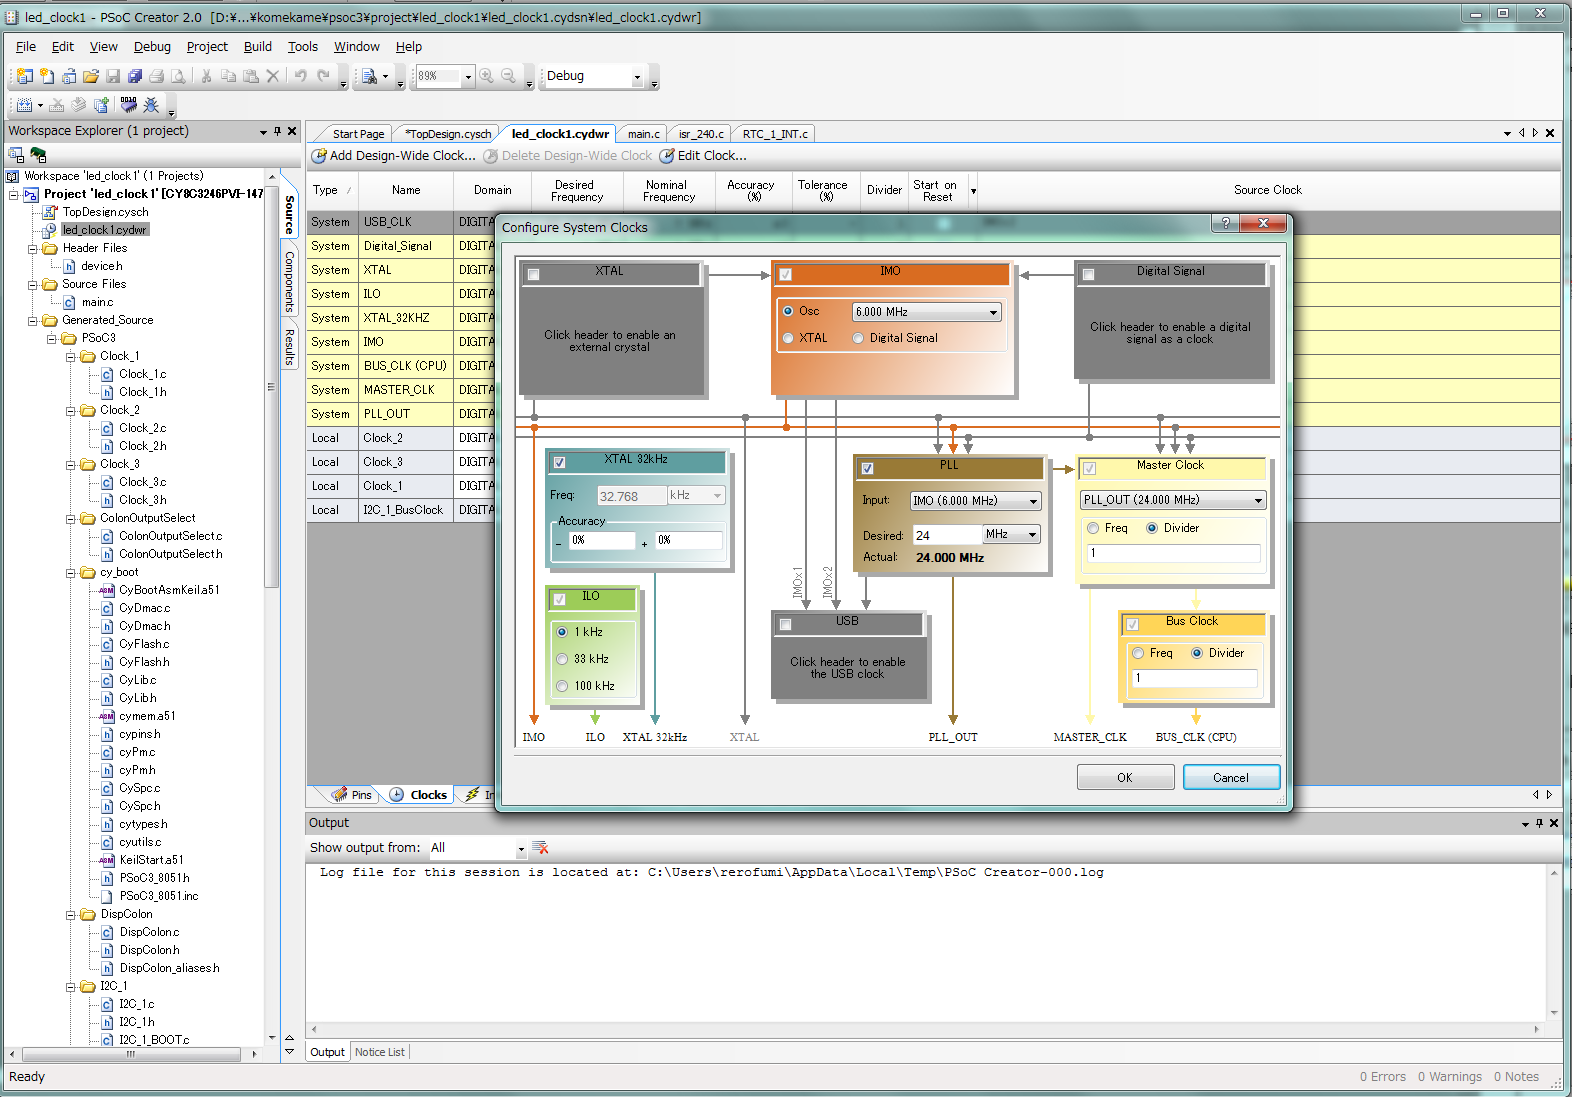Image resolution: width=1572 pixels, height=1097 pixels.
Task: Click the Program device chip icon
Action: [129, 105]
